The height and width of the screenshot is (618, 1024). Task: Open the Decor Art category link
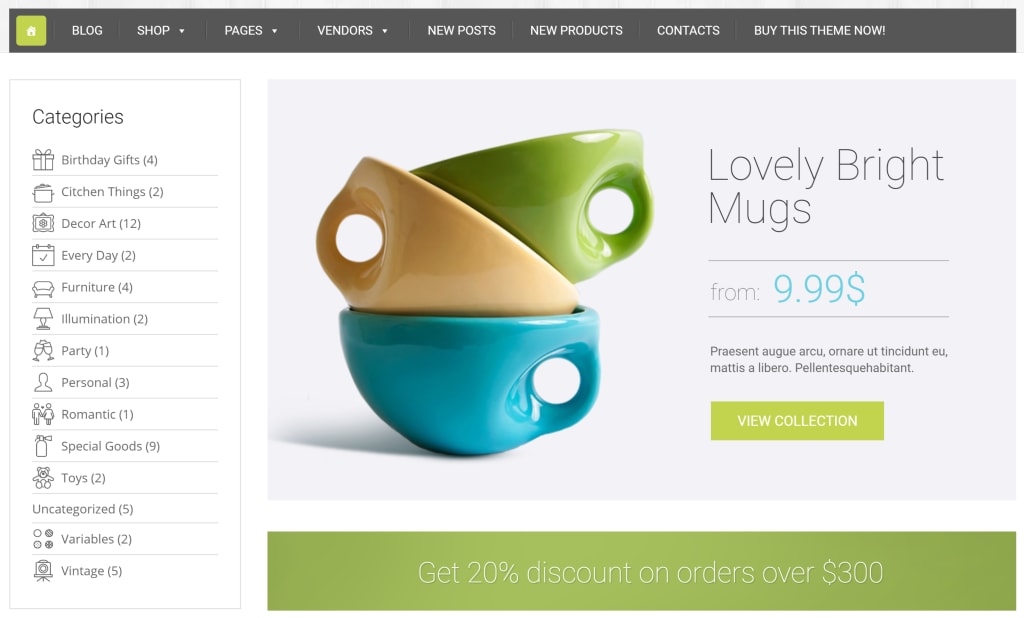(101, 223)
